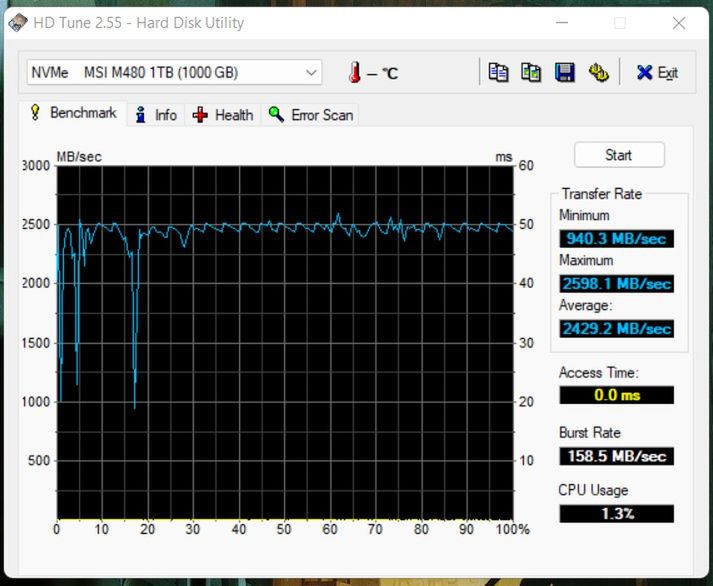This screenshot has height=586, width=713.
Task: Click the save screenshot floppy disk icon
Action: (x=564, y=73)
